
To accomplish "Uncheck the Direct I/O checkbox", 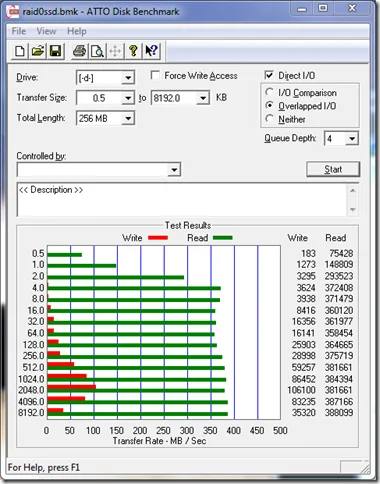I will (x=269, y=75).
